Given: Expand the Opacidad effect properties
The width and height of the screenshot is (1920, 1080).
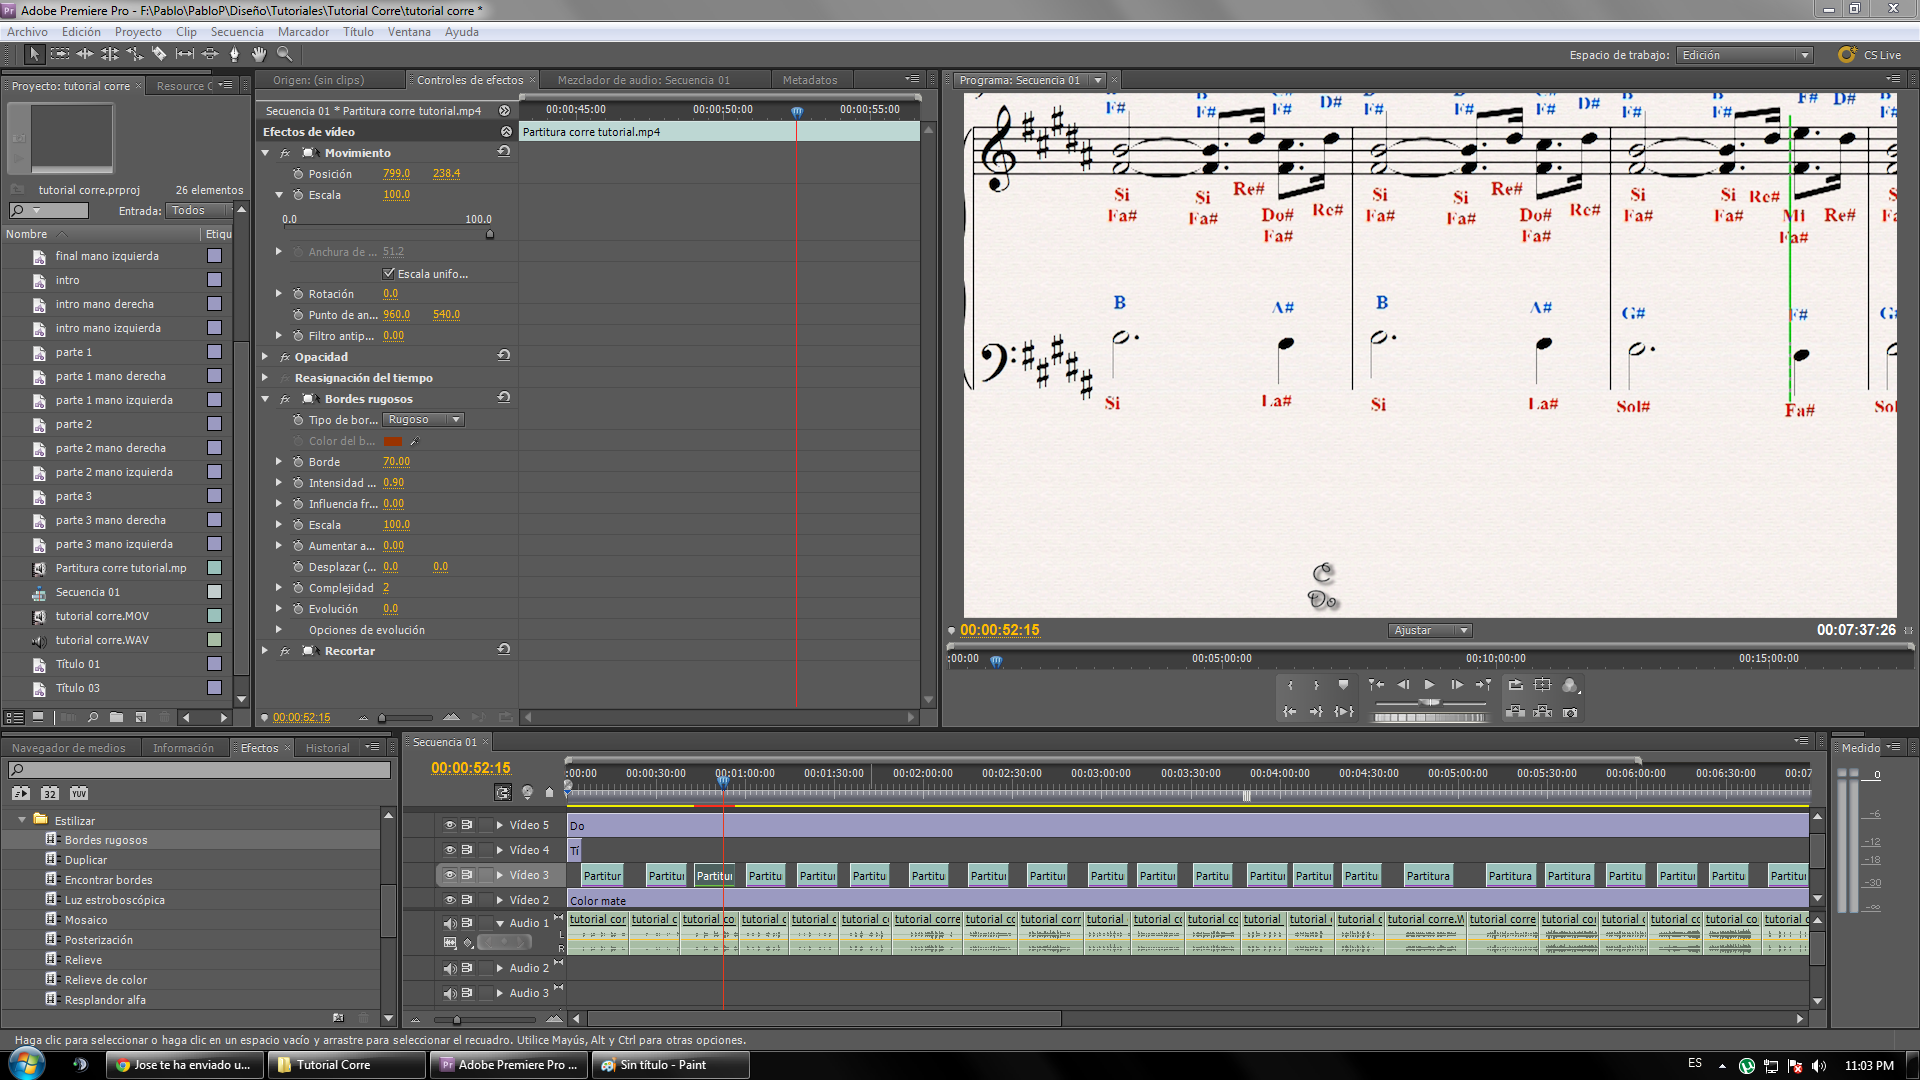Looking at the screenshot, I should coord(266,357).
